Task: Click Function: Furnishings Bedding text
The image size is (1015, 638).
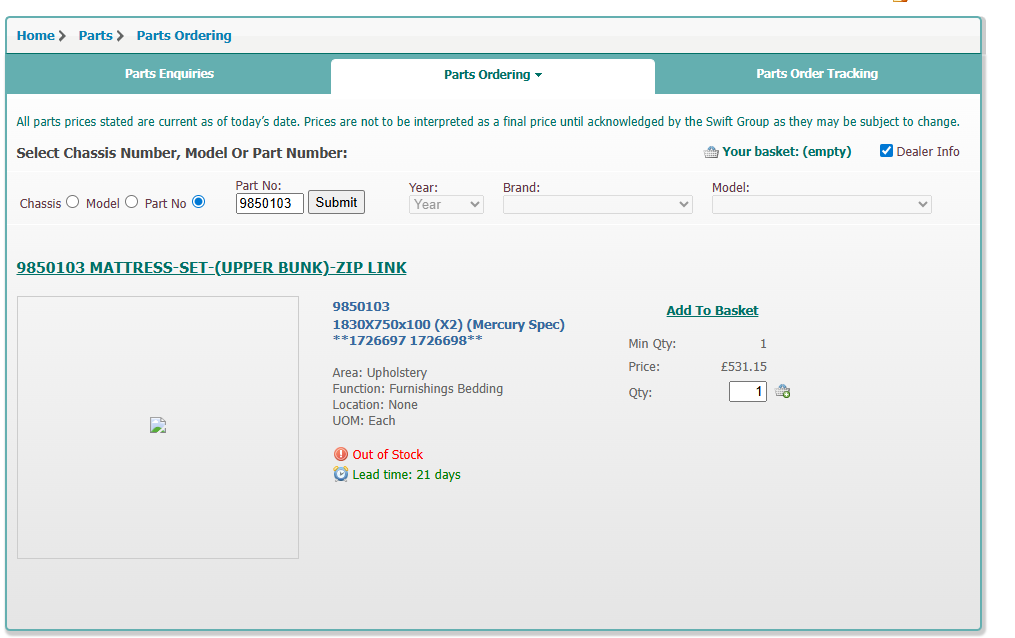Action: (x=418, y=389)
